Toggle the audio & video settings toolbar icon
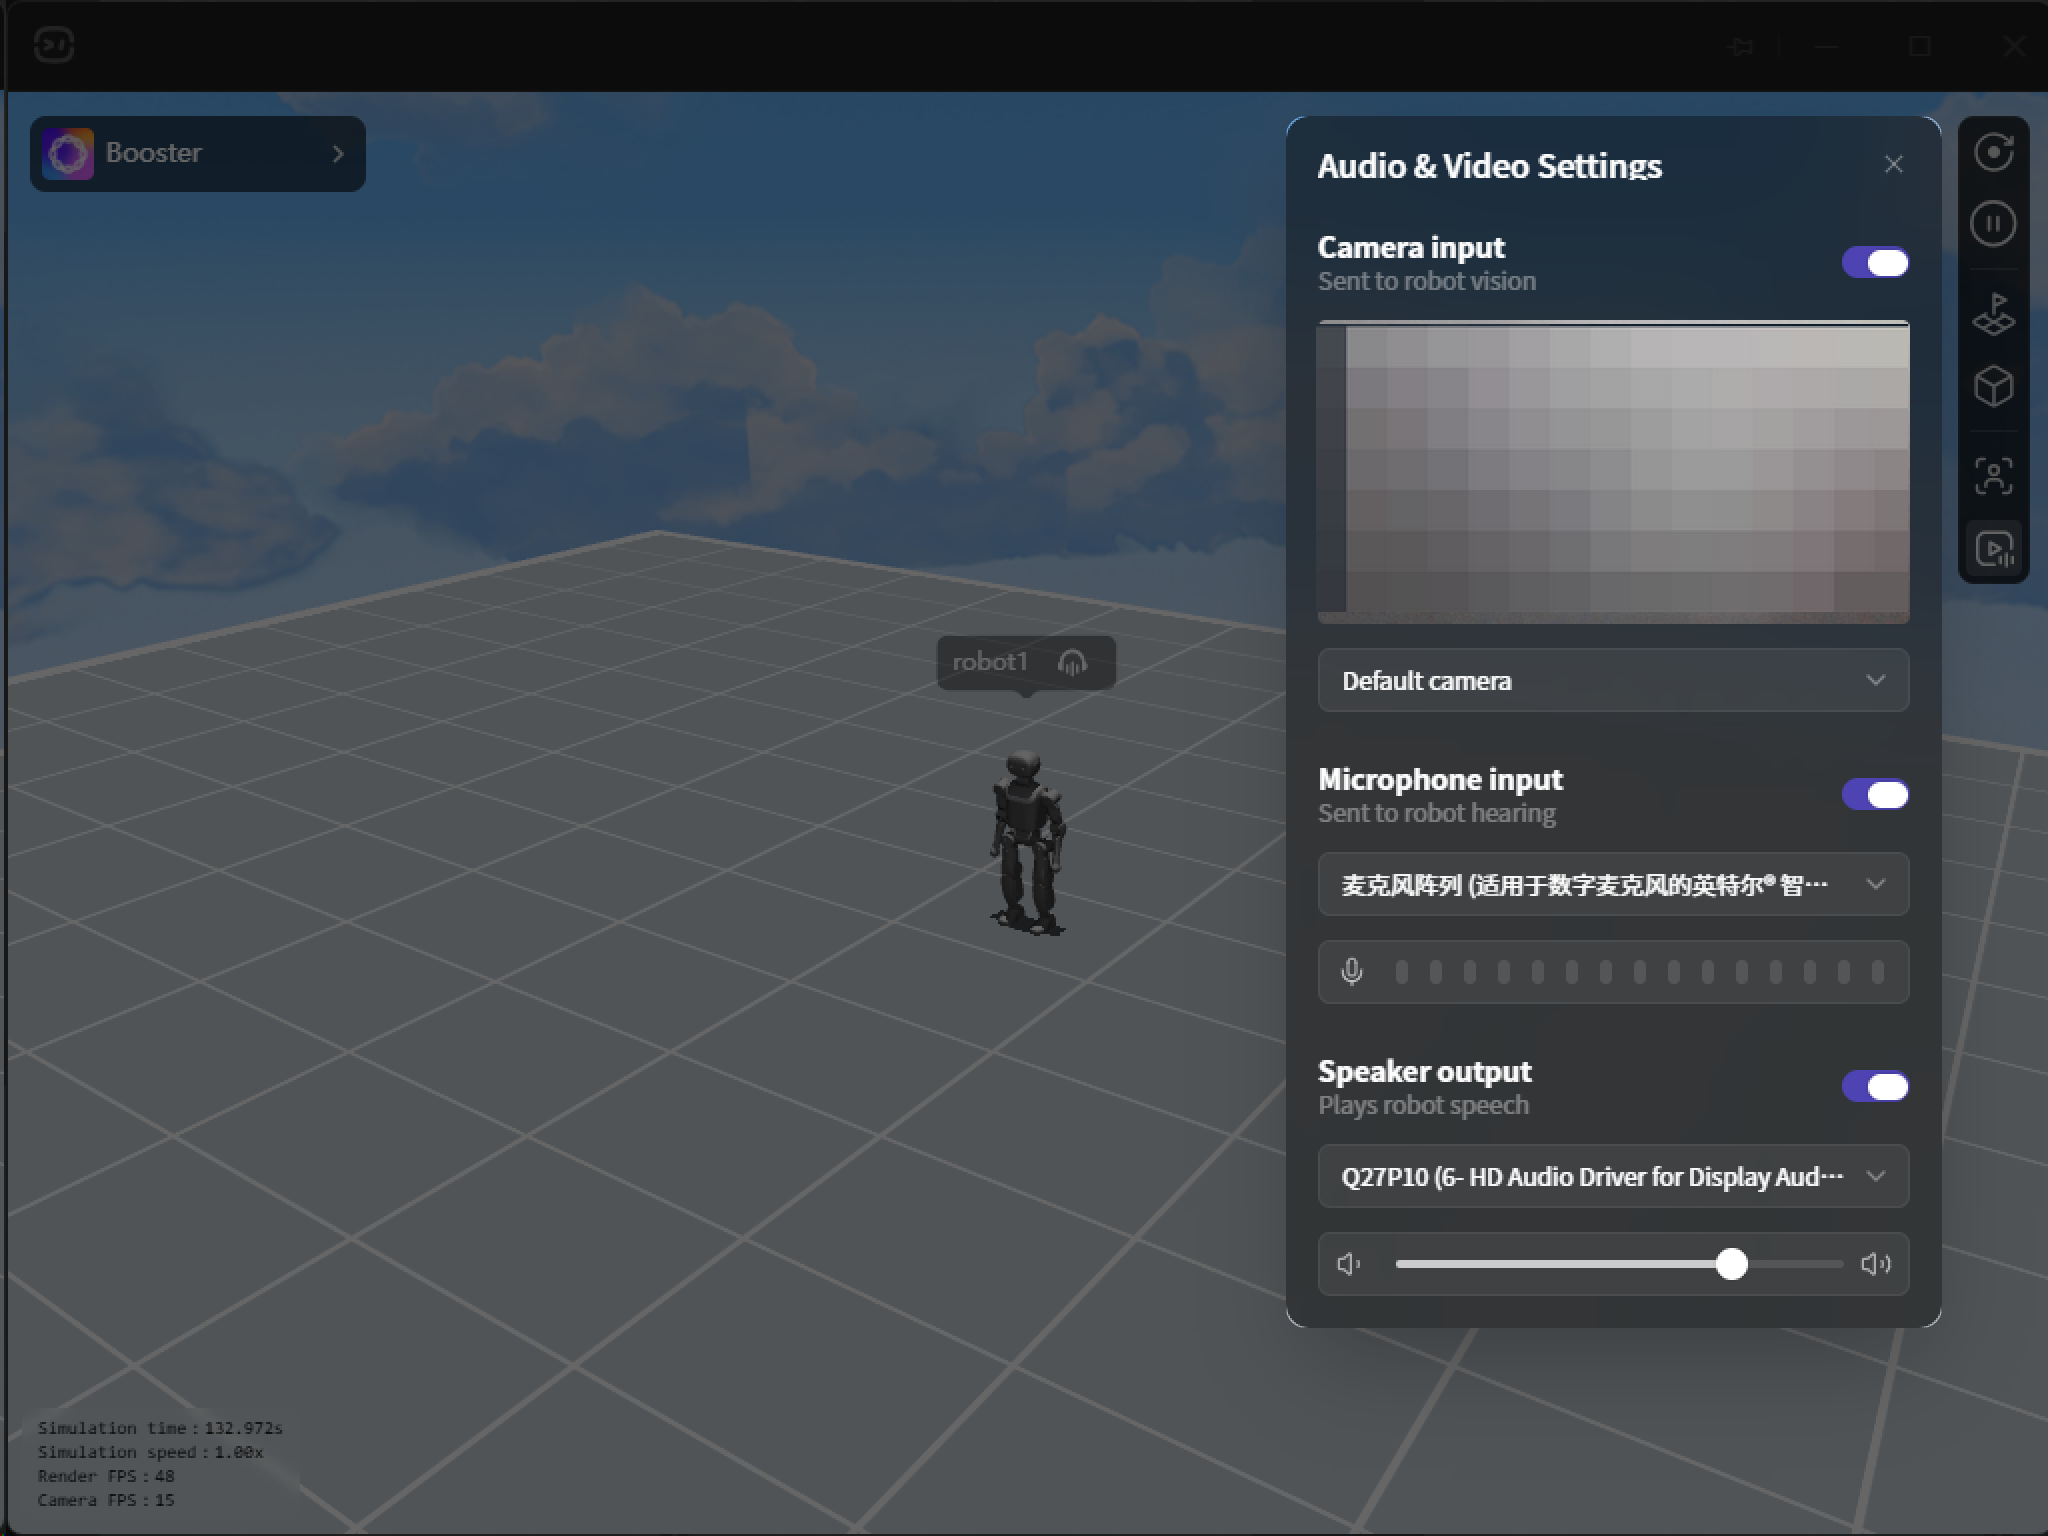Screen dimensions: 2048x1536 point(1994,549)
